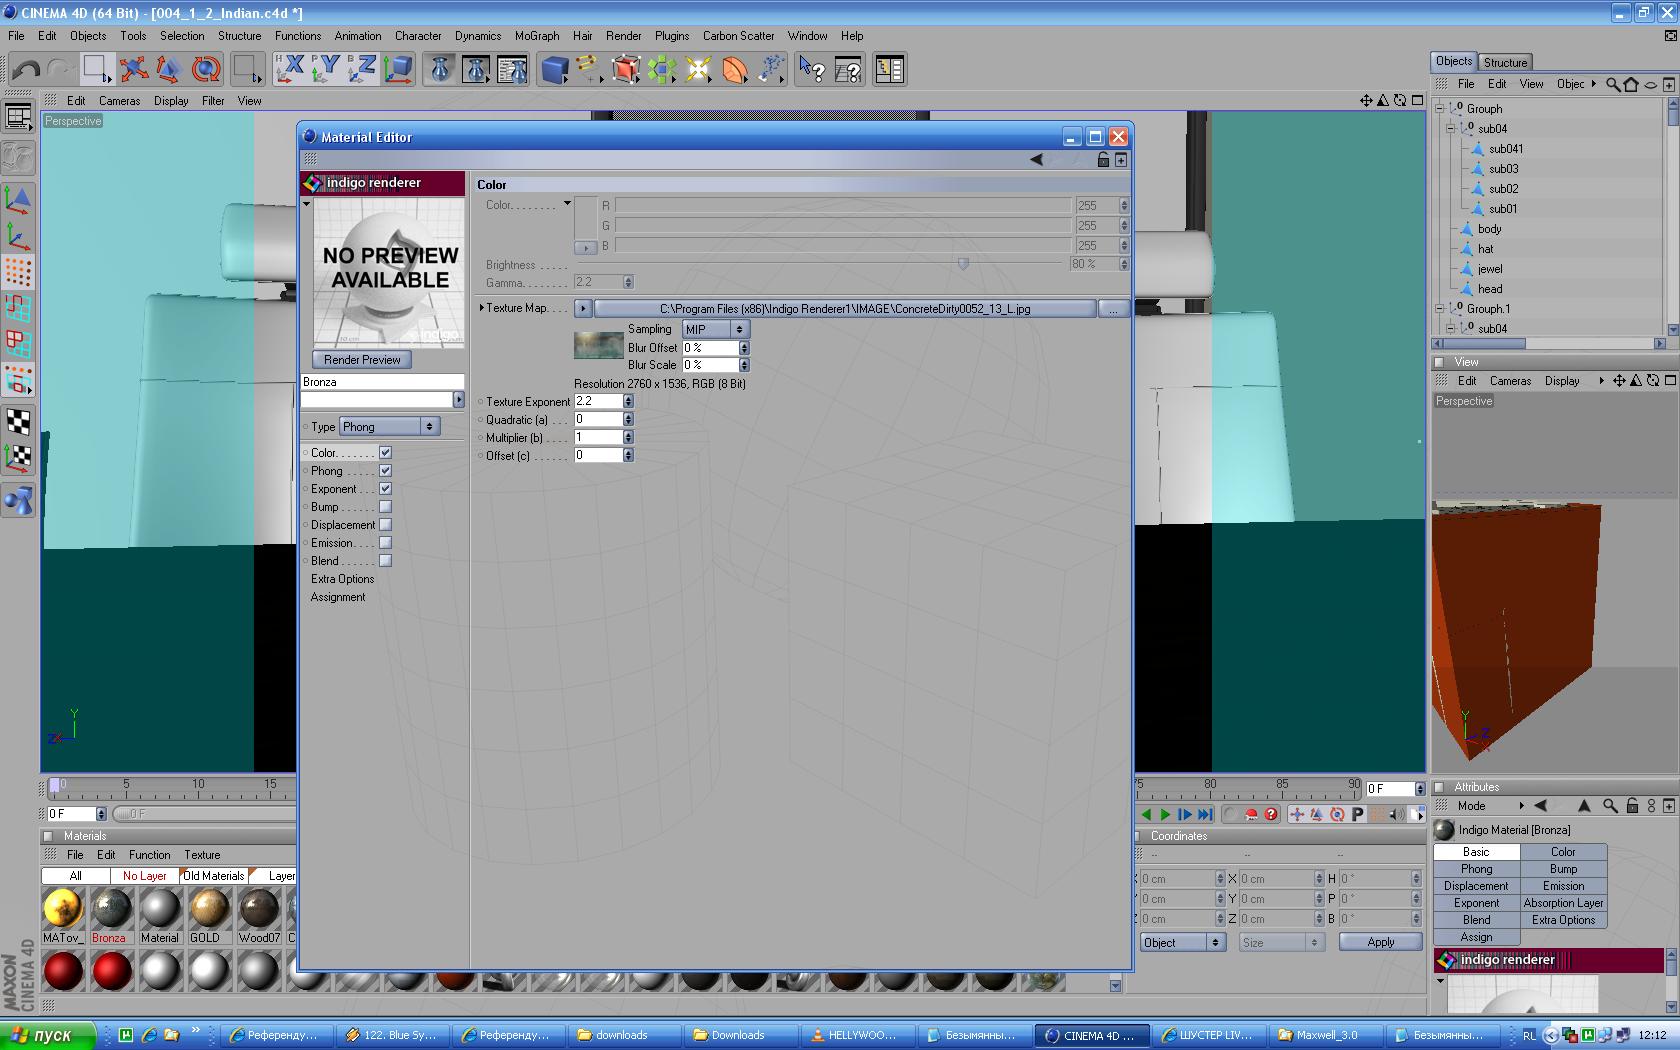Switch to the Structure tab

pyautogui.click(x=1504, y=62)
